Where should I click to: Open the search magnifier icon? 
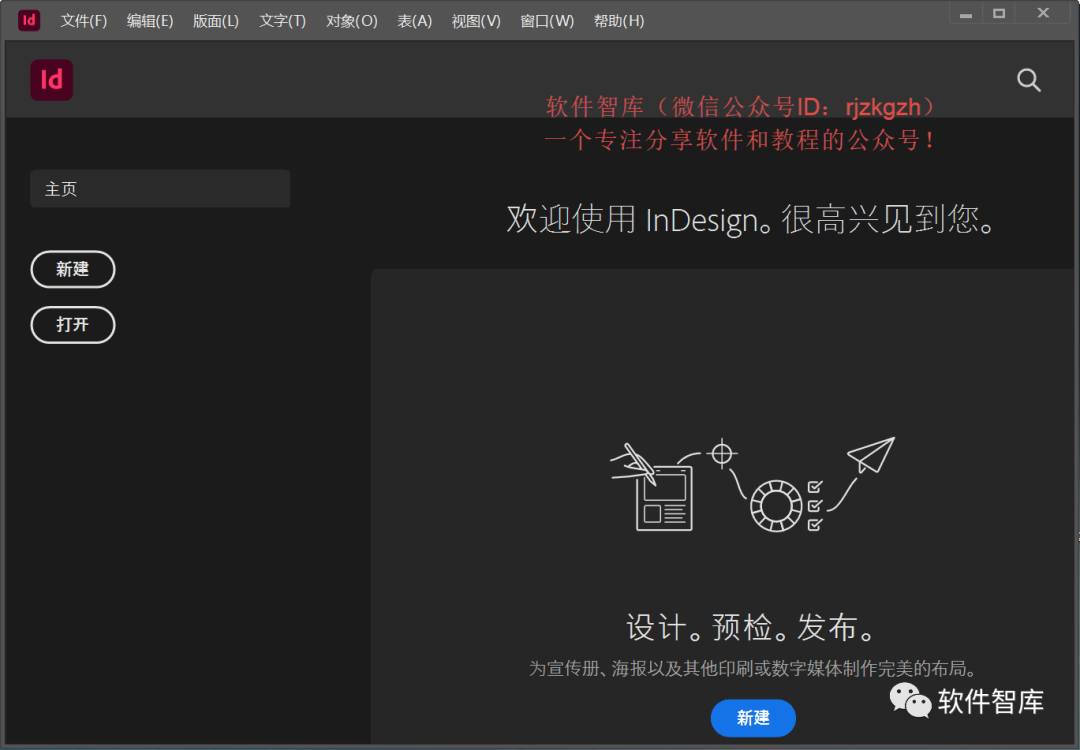1028,80
